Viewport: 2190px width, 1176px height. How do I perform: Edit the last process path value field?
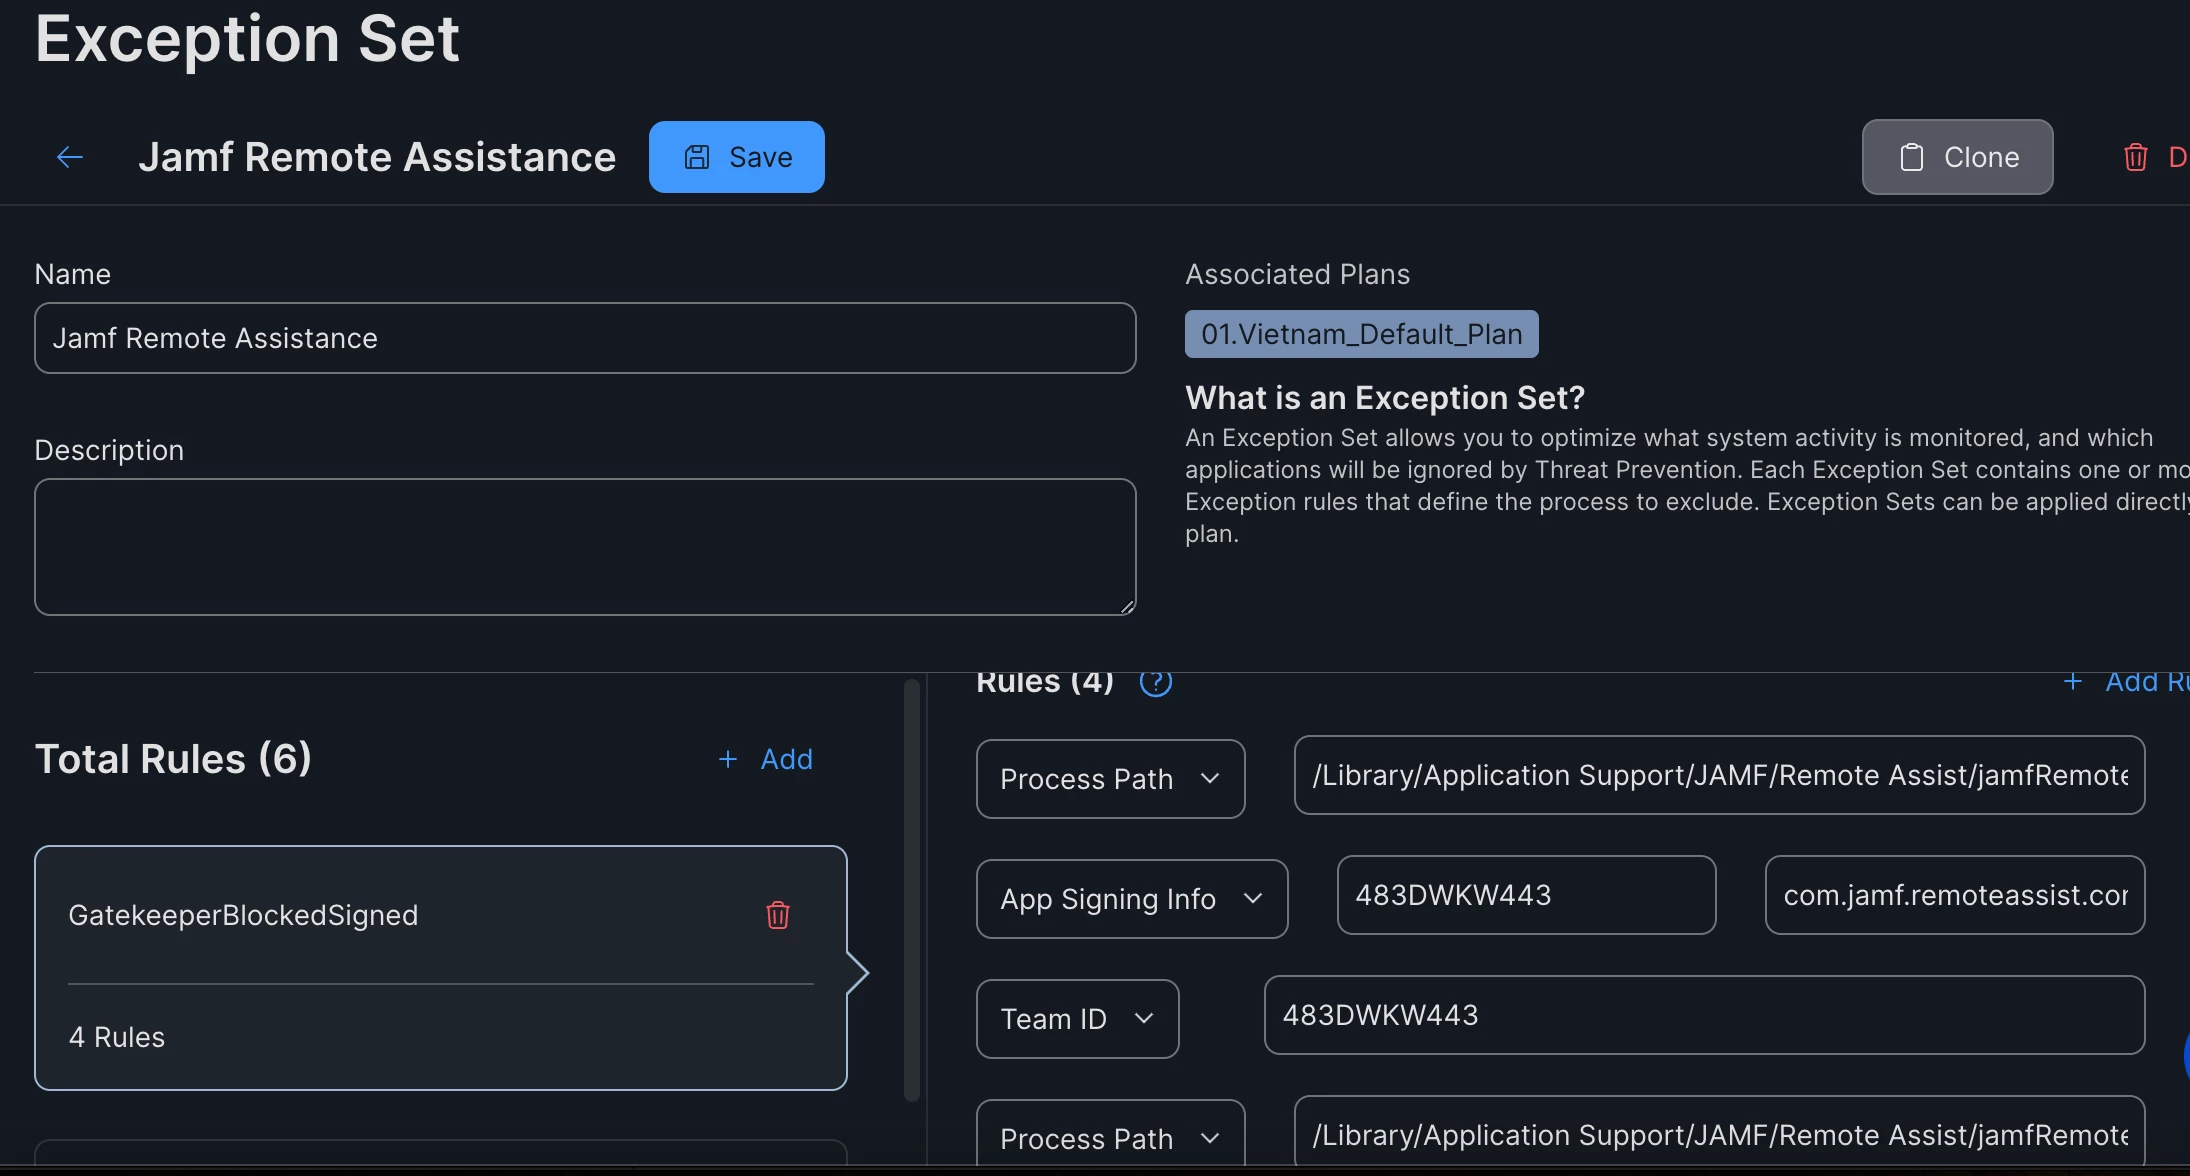[x=1719, y=1132]
